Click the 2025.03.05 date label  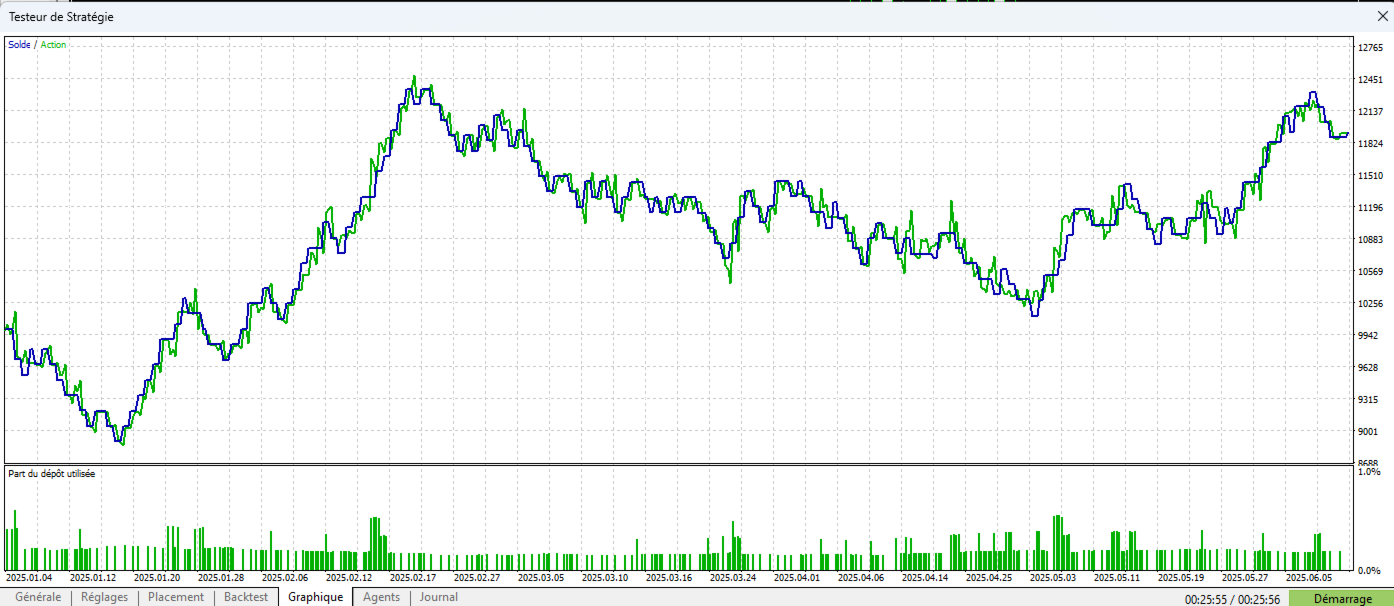point(541,577)
